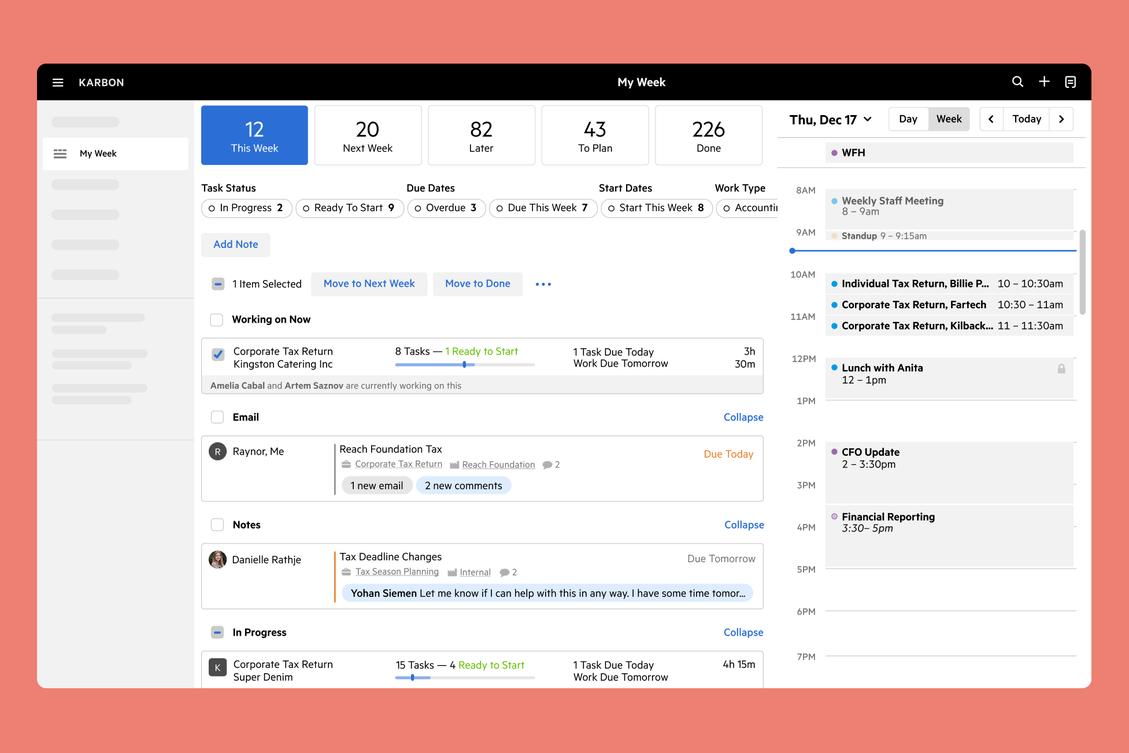
Task: Go to the previous calendar period arrow
Action: point(991,119)
